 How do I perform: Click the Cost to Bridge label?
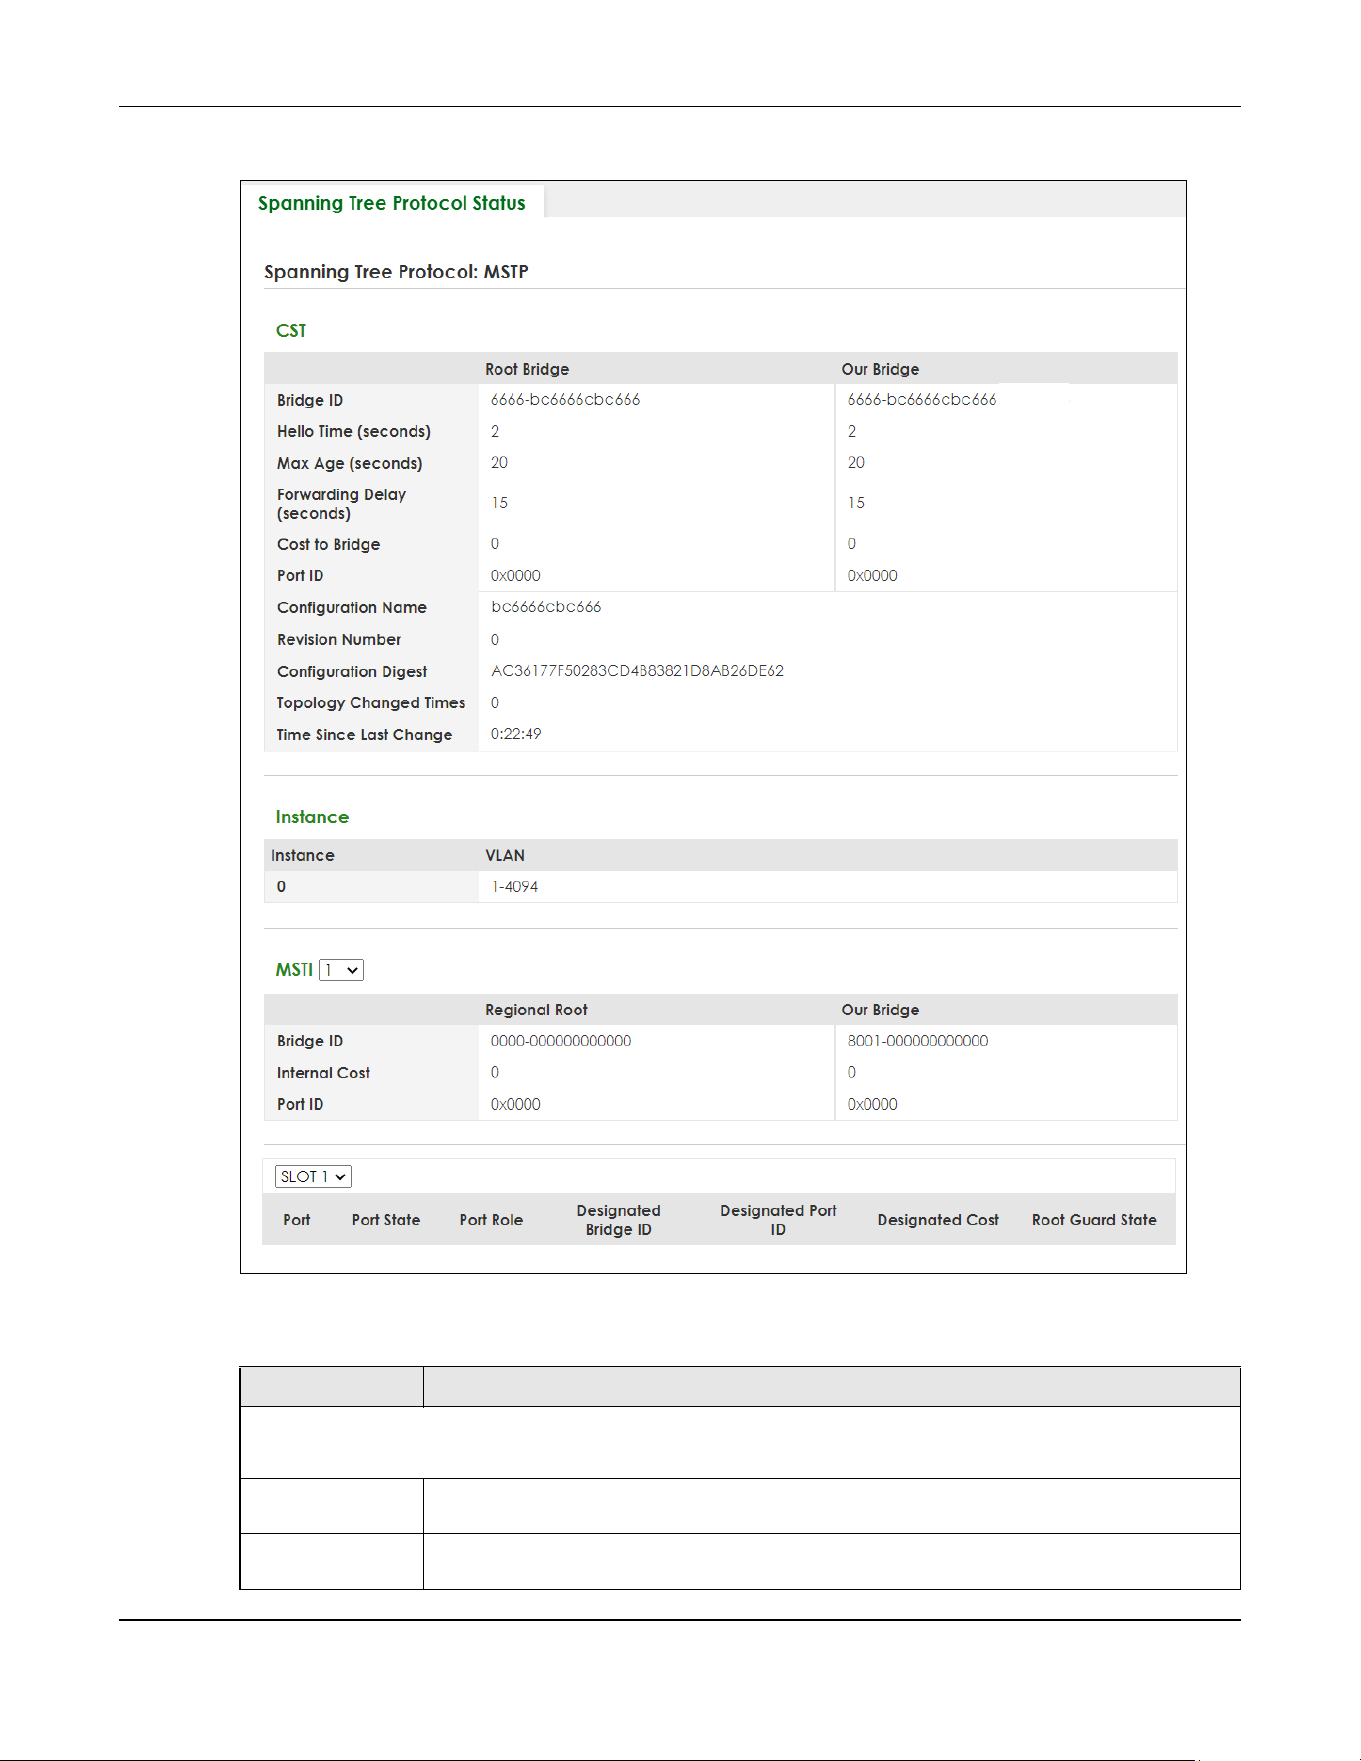[x=329, y=545]
